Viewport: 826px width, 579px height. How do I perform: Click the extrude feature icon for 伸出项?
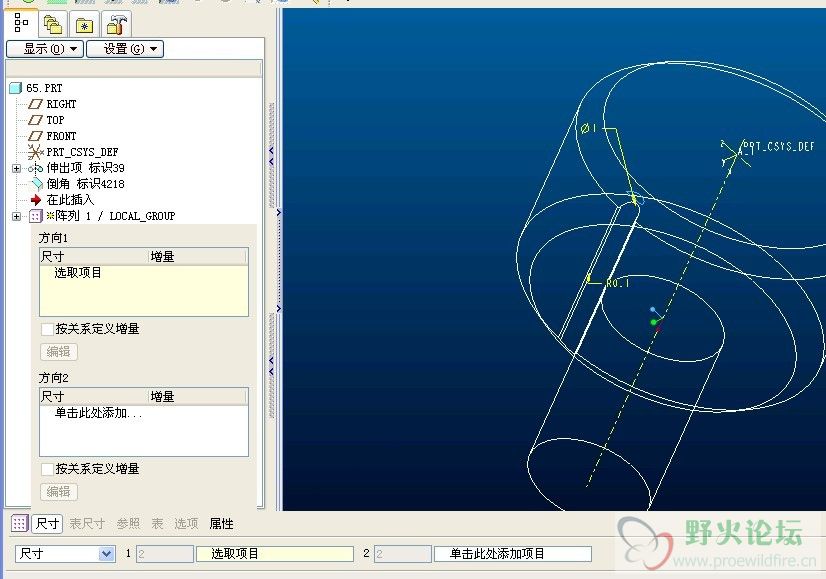pyautogui.click(x=35, y=169)
